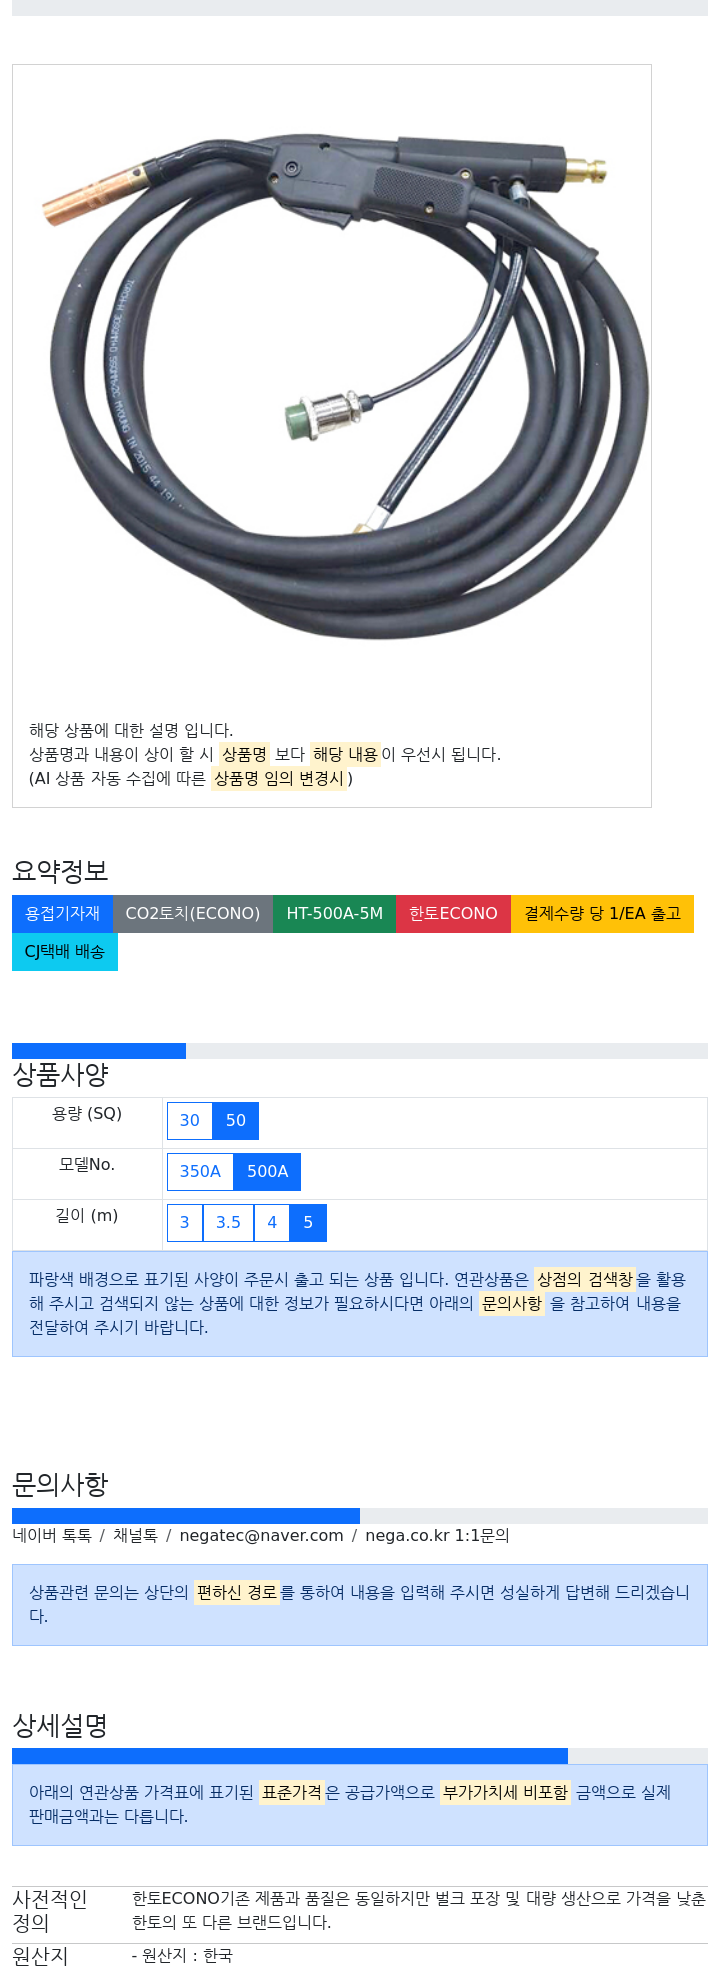Select the CJ택배 배송 tag

[x=65, y=951]
